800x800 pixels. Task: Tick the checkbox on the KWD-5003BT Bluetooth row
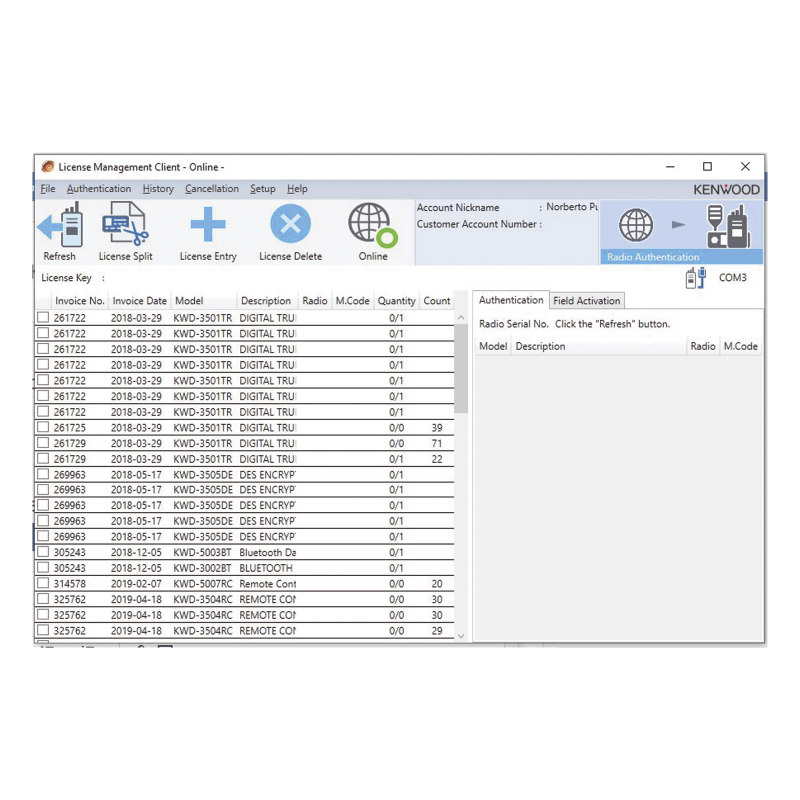point(43,551)
